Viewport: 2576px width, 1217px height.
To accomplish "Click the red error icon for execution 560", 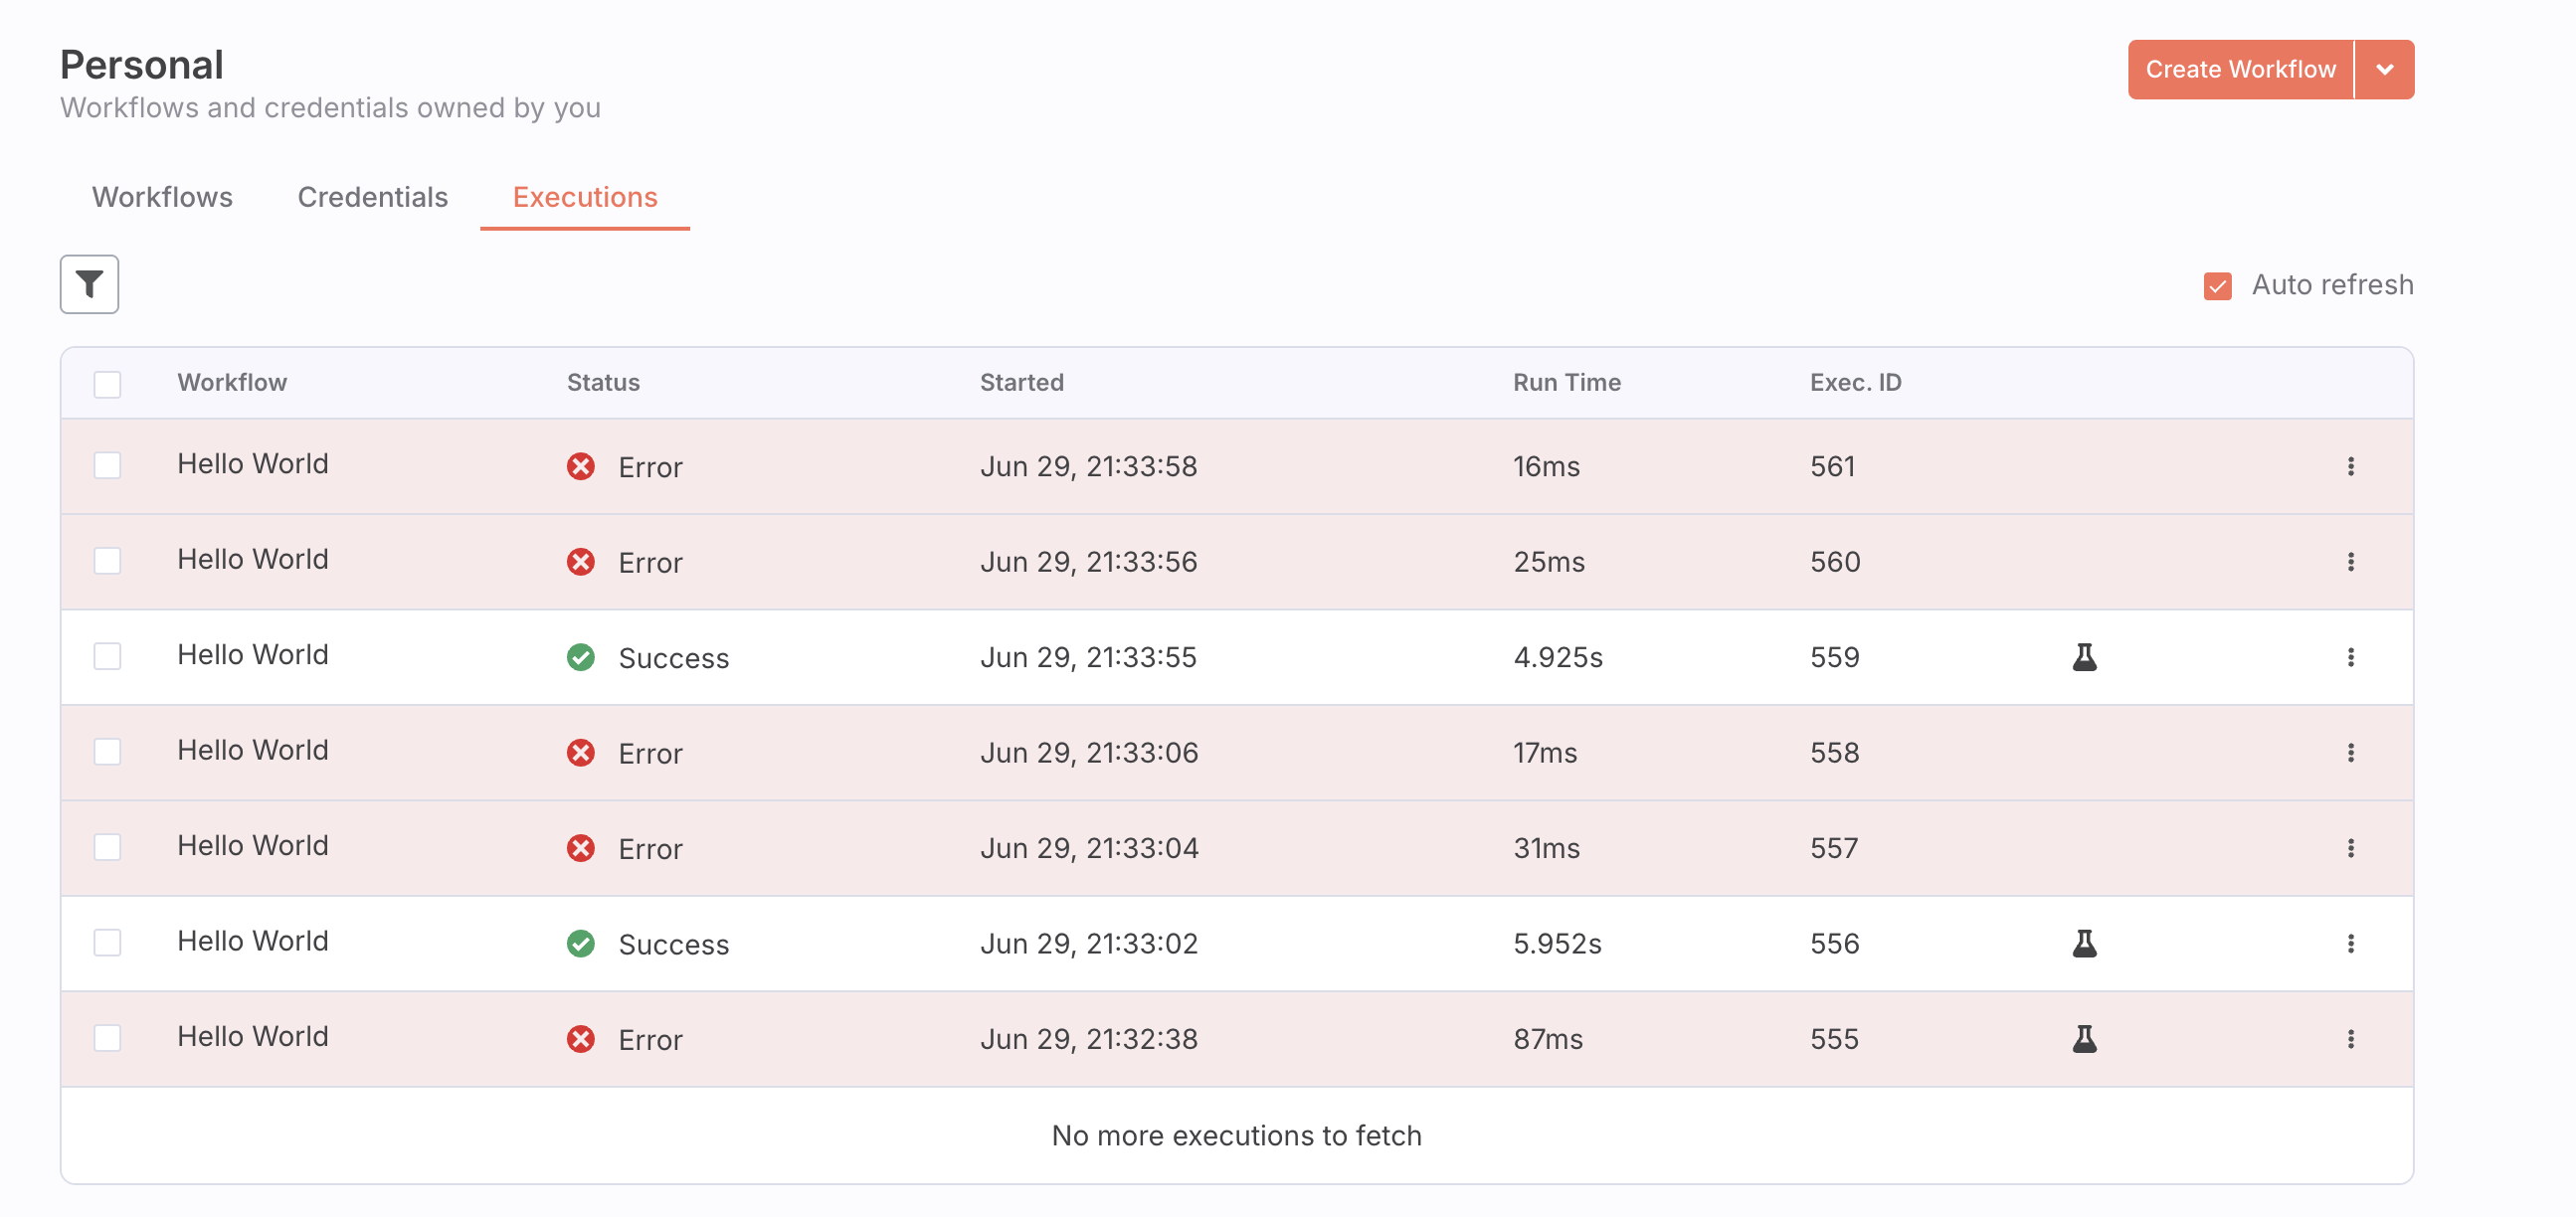I will point(580,562).
